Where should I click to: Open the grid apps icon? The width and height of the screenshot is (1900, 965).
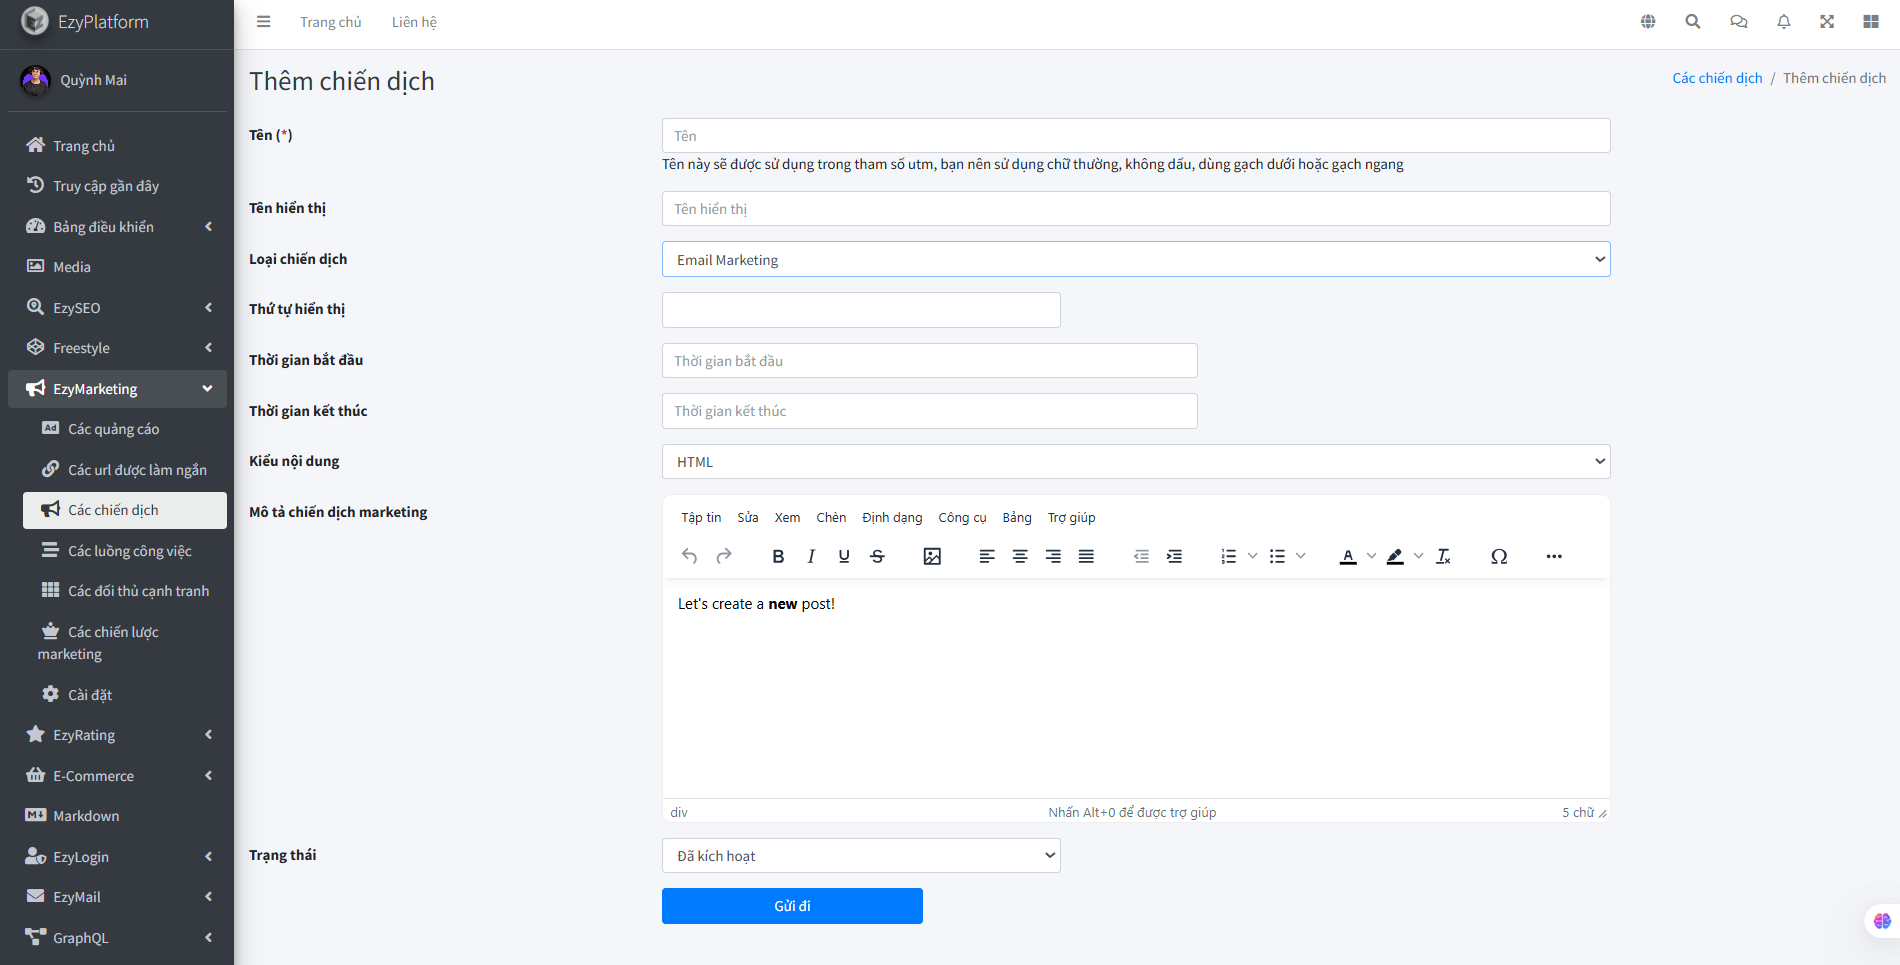pyautogui.click(x=1871, y=22)
